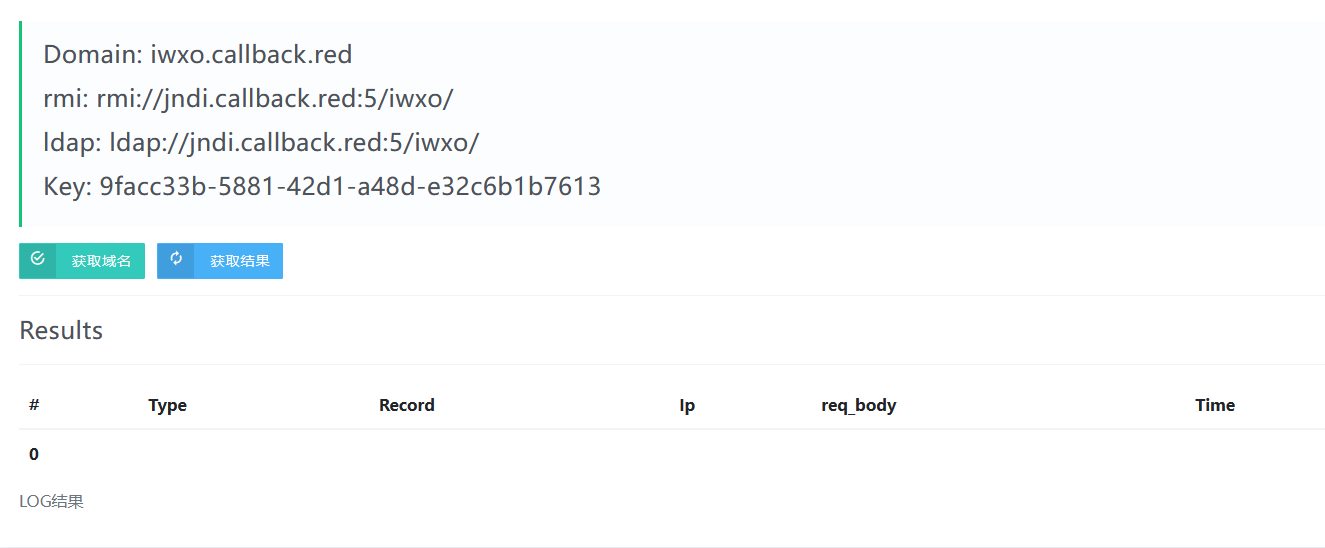
Task: Click the rmi://jndi.callback.red:5/iwxo/ address text
Action: 275,98
